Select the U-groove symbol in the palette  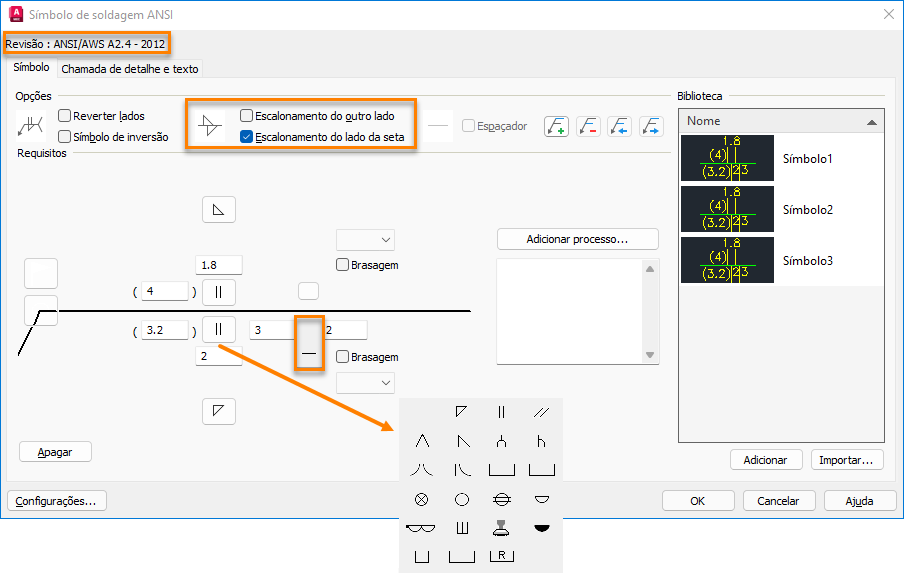[x=502, y=442]
